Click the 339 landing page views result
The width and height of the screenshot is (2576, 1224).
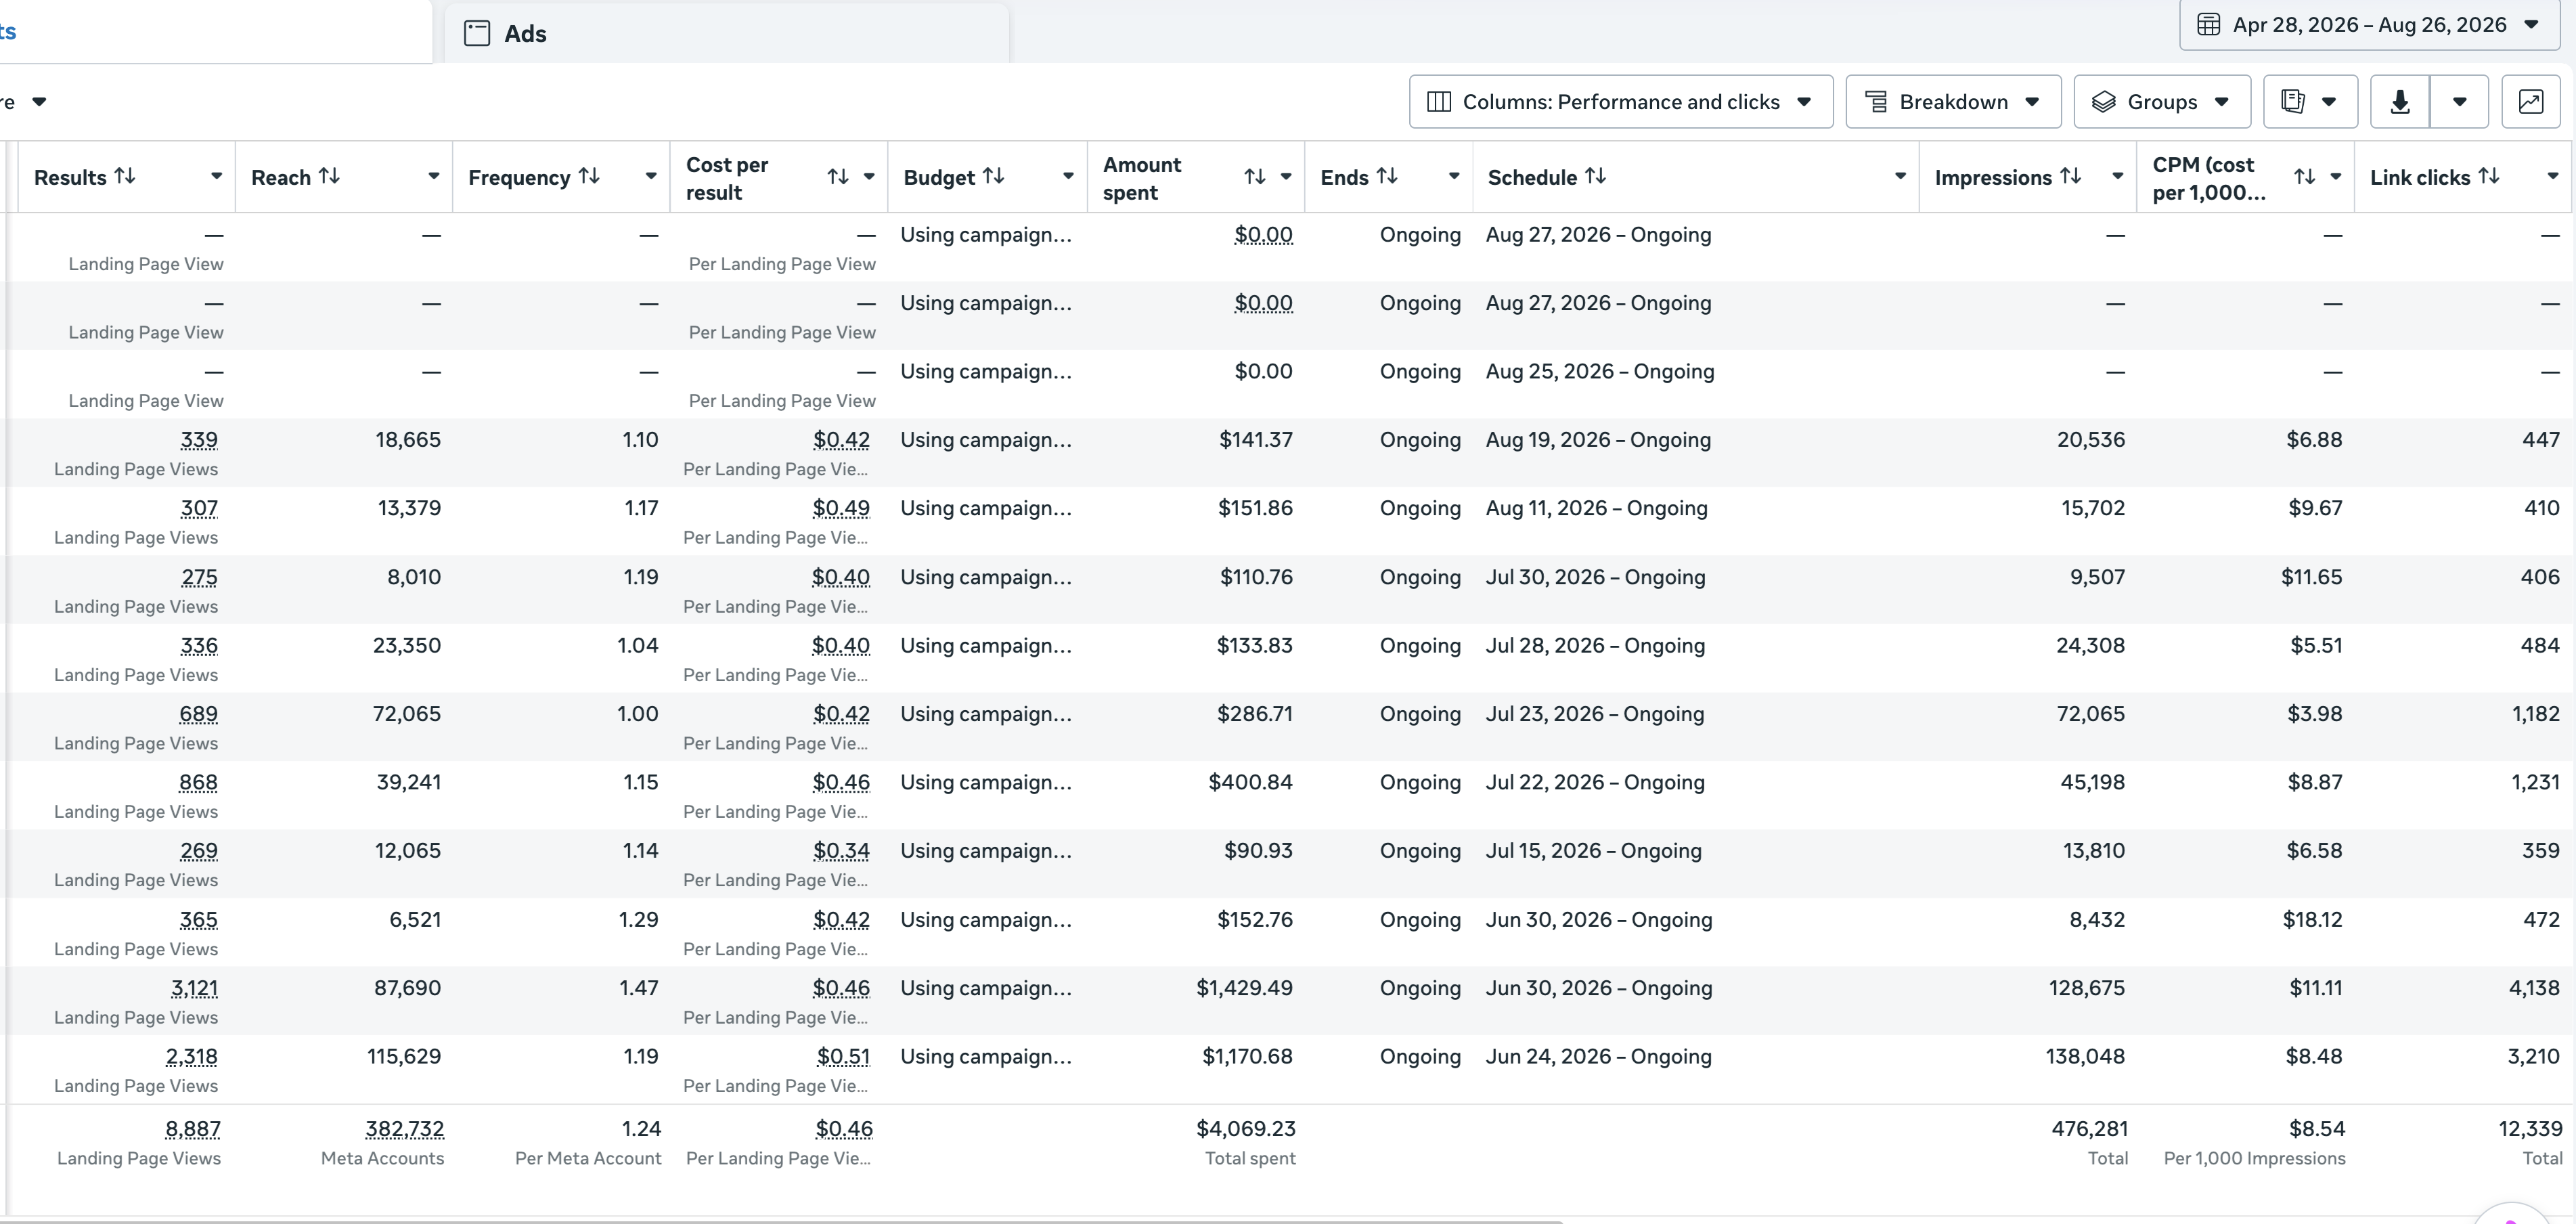pos(199,440)
